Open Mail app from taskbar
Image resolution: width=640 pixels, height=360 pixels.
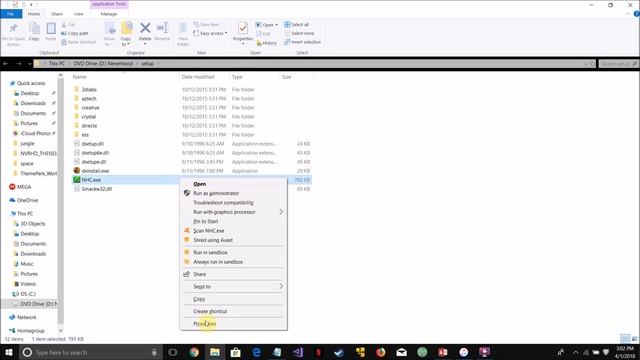click(401, 352)
